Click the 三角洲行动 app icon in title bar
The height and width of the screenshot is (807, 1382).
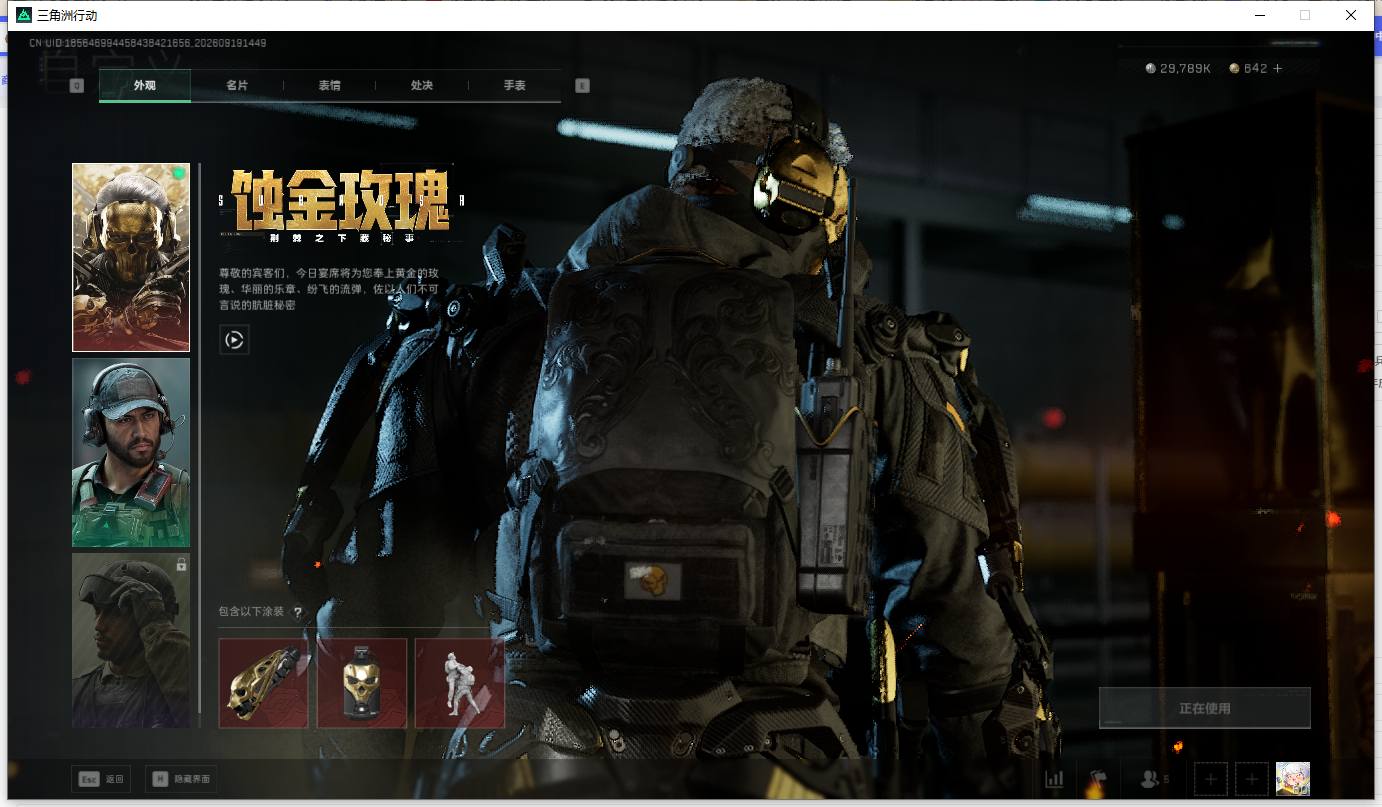[x=24, y=15]
